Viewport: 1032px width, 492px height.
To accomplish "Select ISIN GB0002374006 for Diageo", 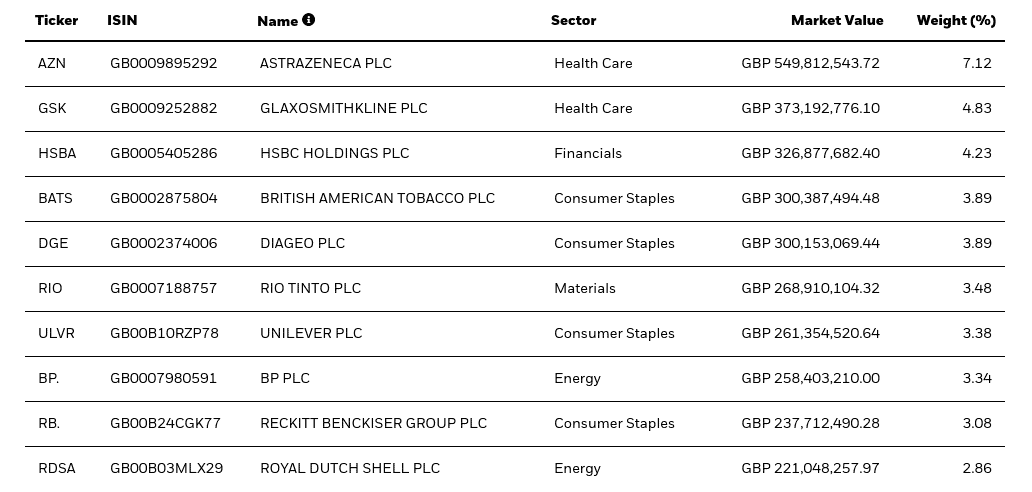I will click(163, 243).
